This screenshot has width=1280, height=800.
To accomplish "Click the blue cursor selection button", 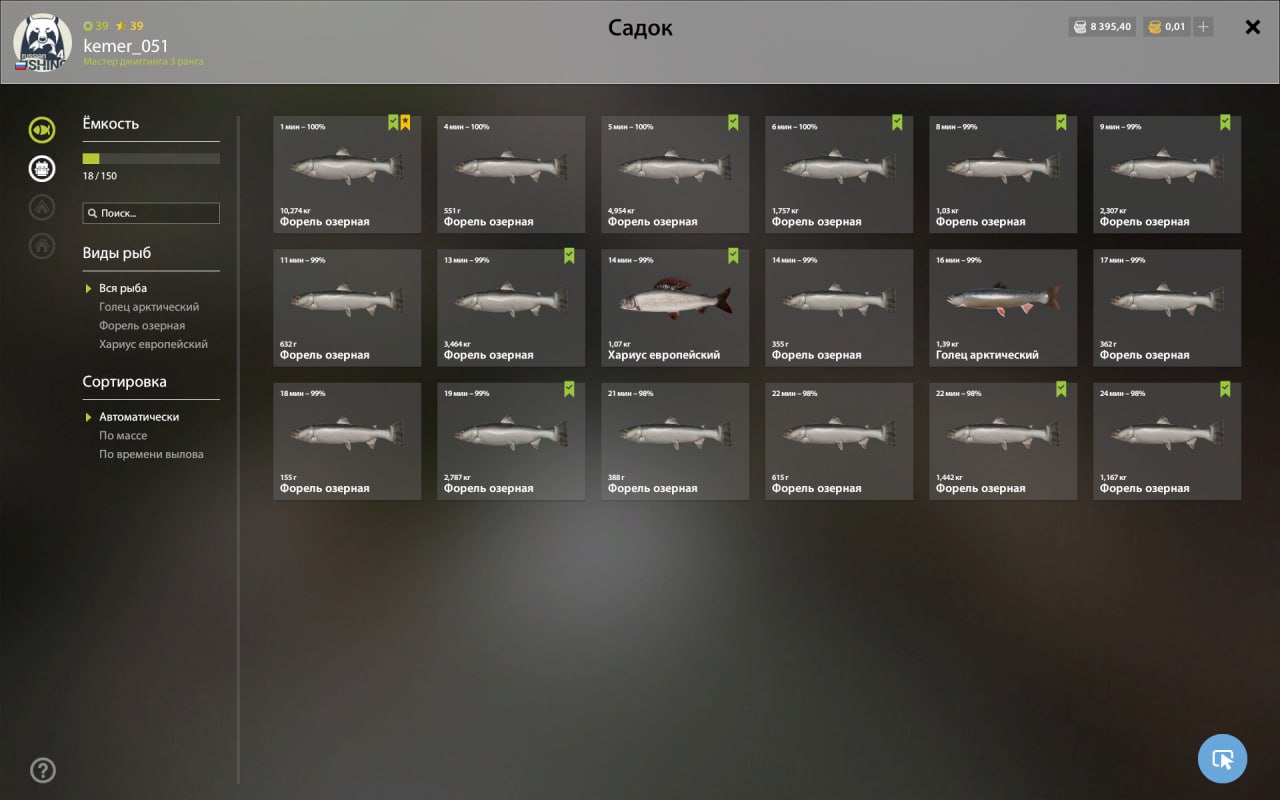I will (x=1222, y=759).
